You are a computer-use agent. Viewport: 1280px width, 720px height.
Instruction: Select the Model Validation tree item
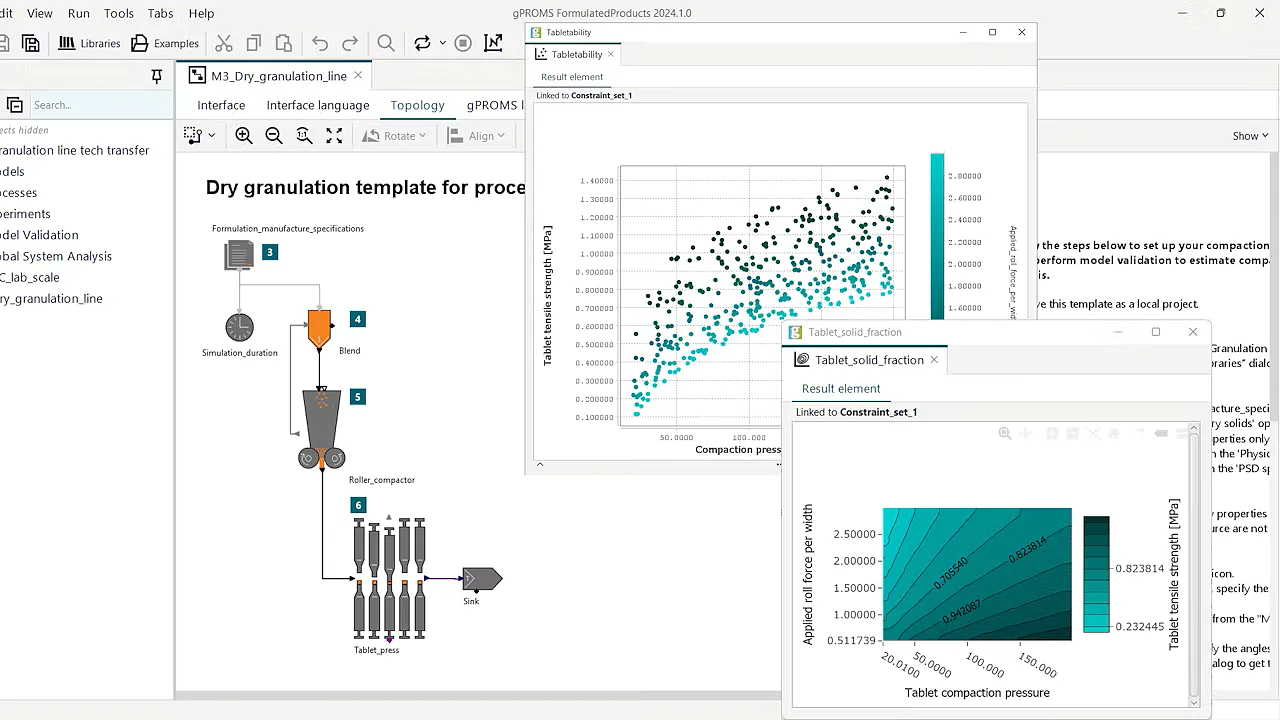point(39,235)
